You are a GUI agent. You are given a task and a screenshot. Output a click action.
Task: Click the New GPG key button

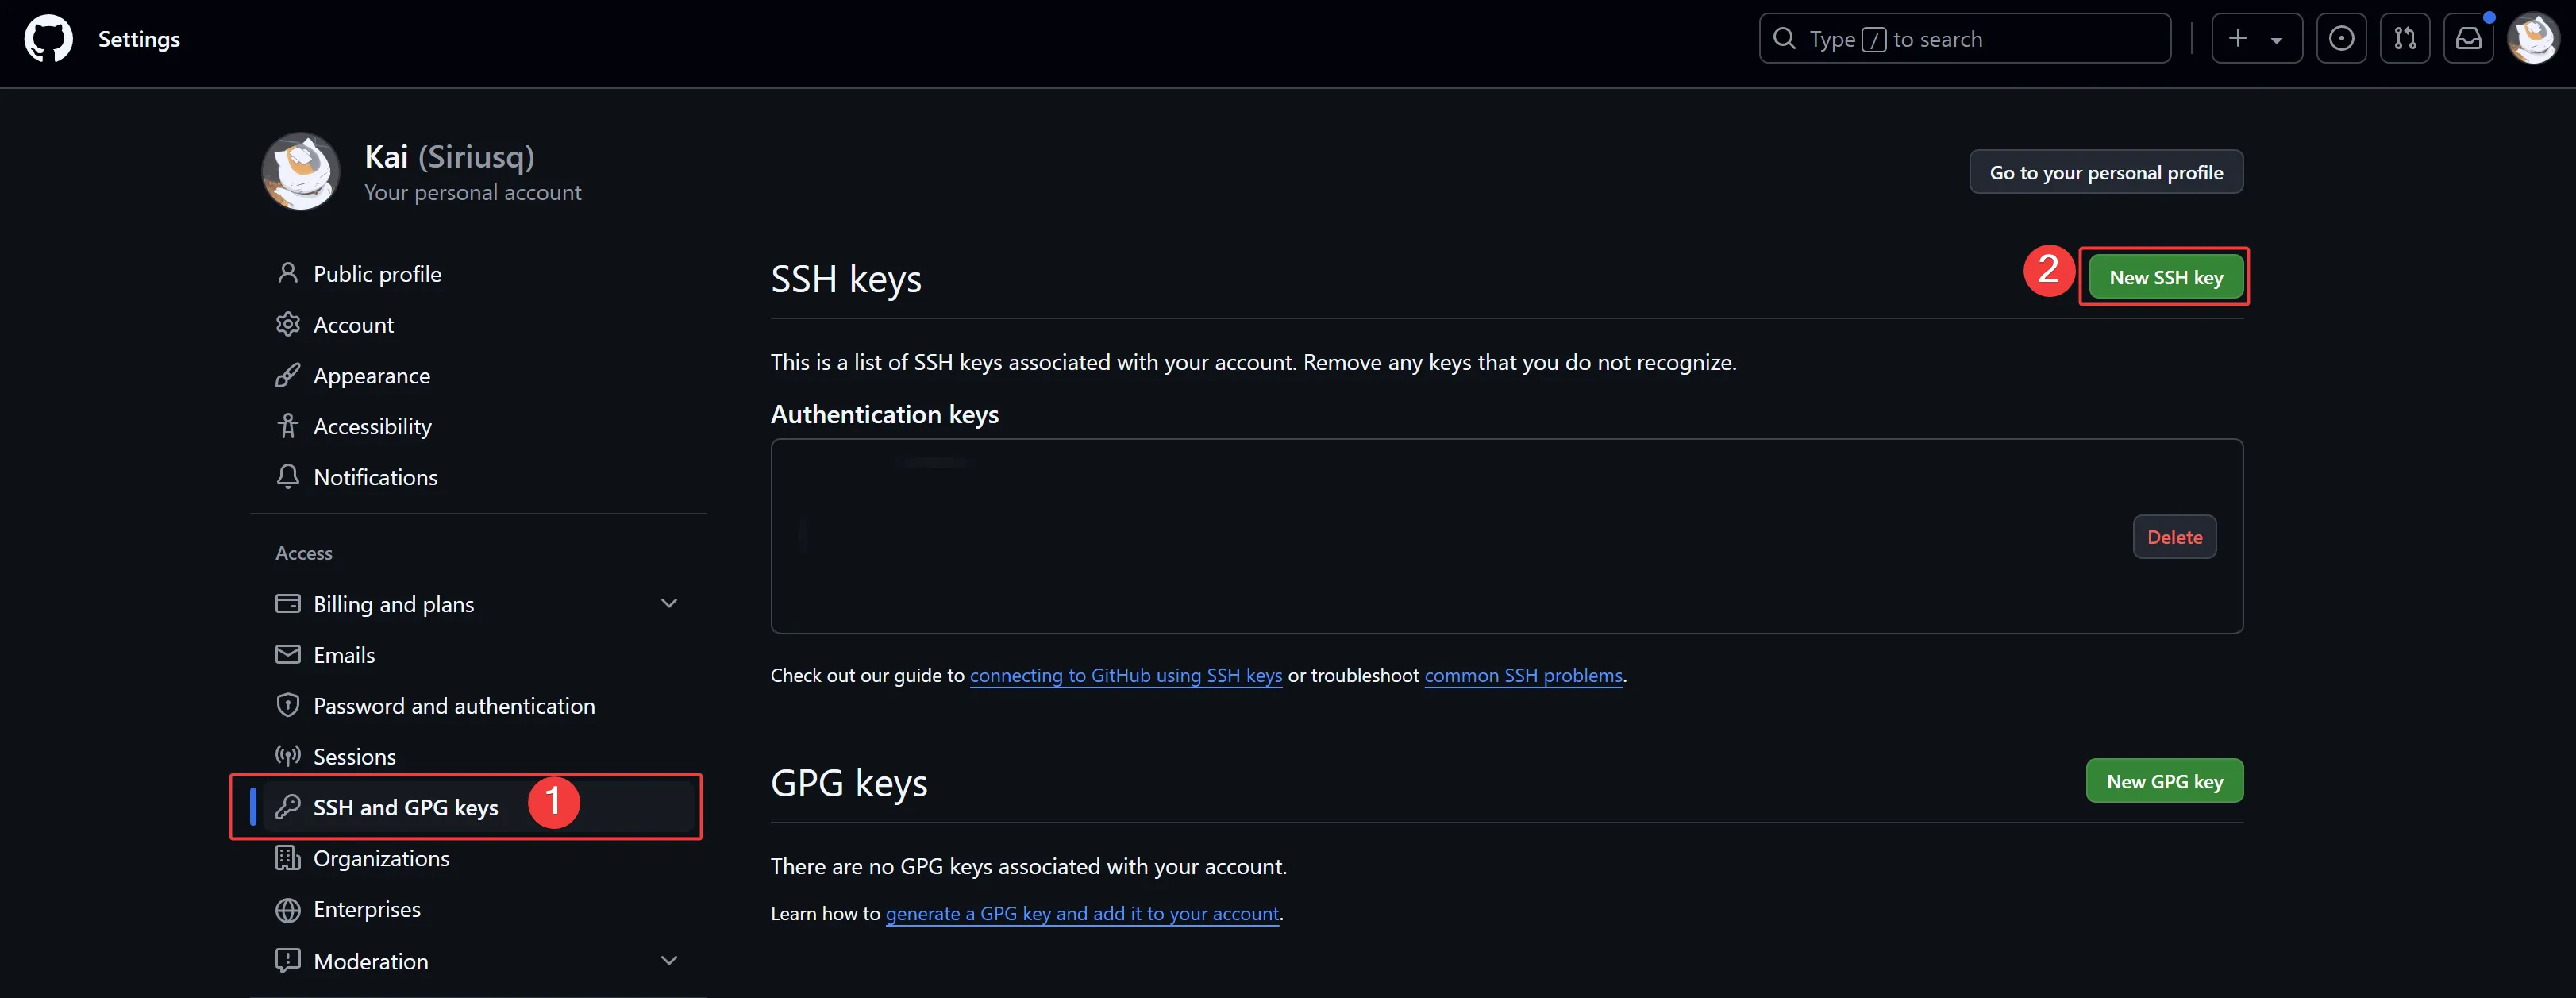(2164, 781)
